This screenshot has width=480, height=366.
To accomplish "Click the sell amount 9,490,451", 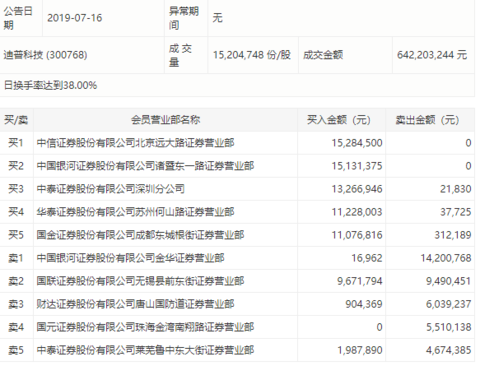I will pyautogui.click(x=448, y=281).
